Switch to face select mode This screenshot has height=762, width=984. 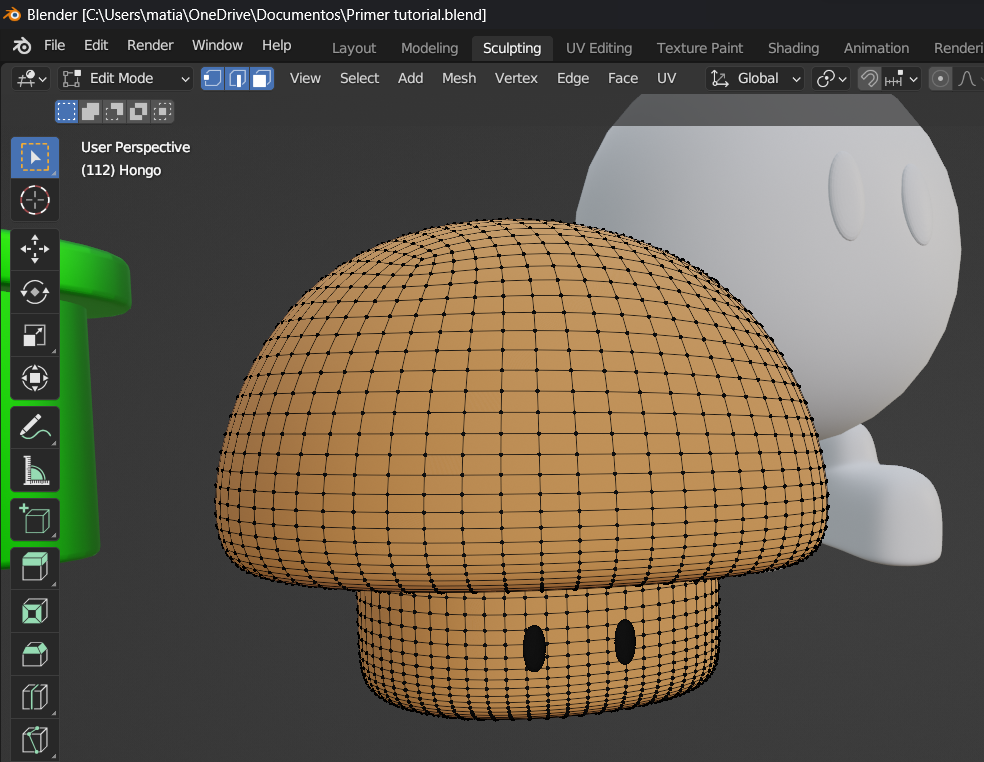tap(262, 78)
